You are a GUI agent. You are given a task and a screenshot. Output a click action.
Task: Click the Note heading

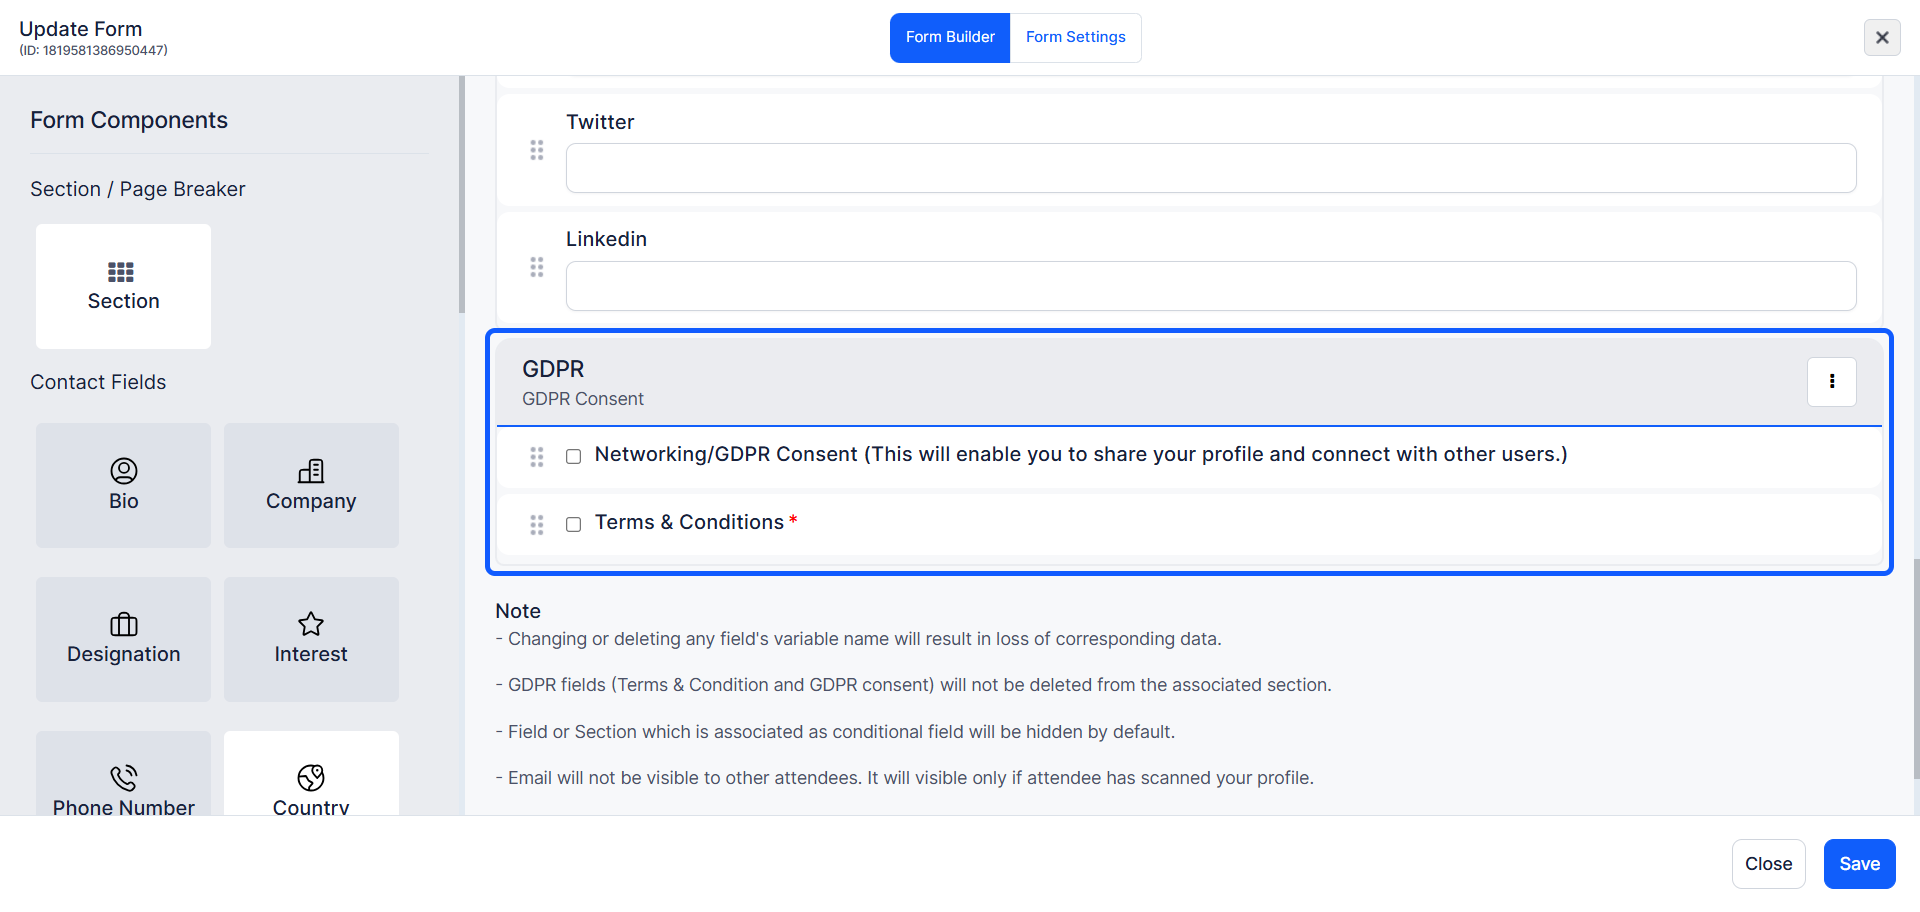518,611
